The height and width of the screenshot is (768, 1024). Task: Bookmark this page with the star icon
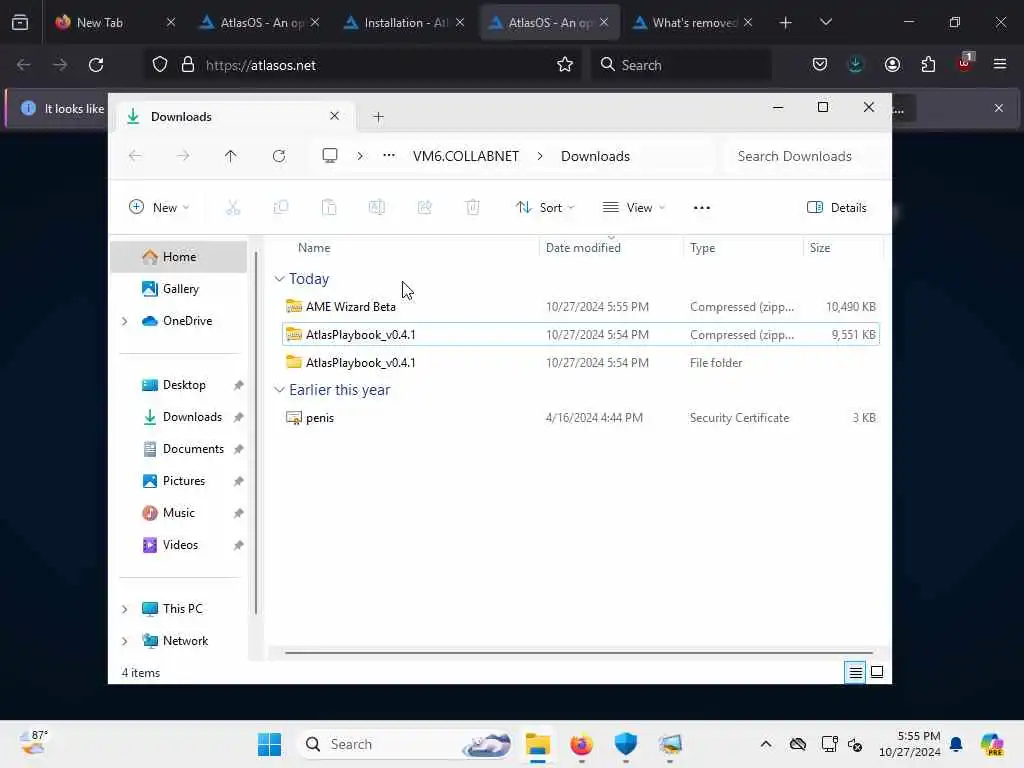(x=565, y=65)
